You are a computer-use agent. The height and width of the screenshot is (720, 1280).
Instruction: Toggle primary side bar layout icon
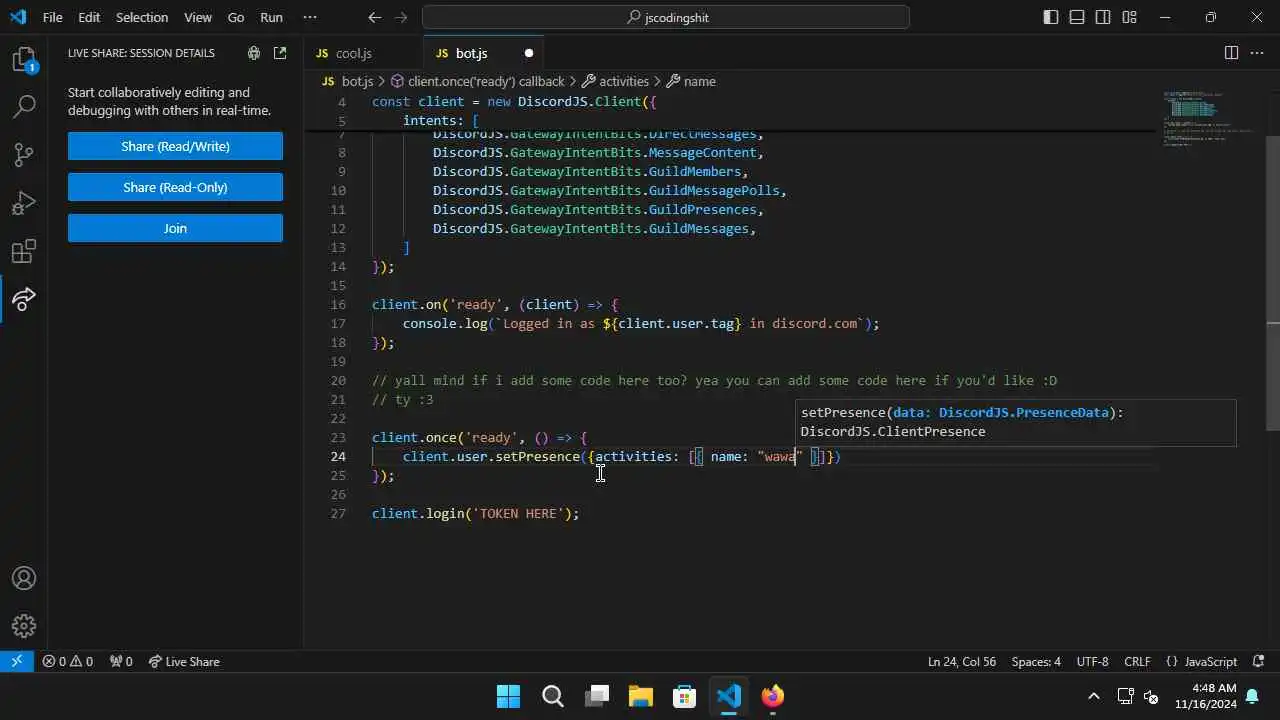coord(1051,17)
